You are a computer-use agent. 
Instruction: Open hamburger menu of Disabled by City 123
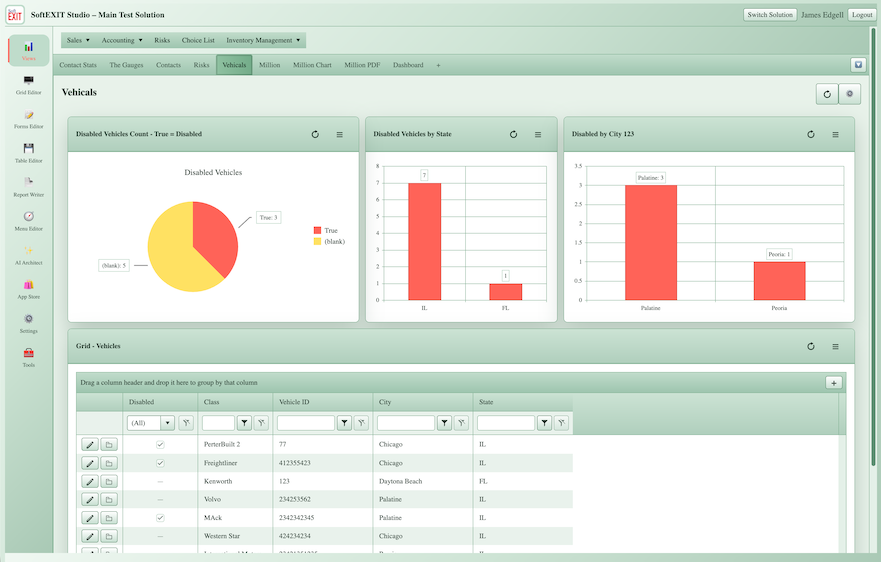click(x=835, y=134)
